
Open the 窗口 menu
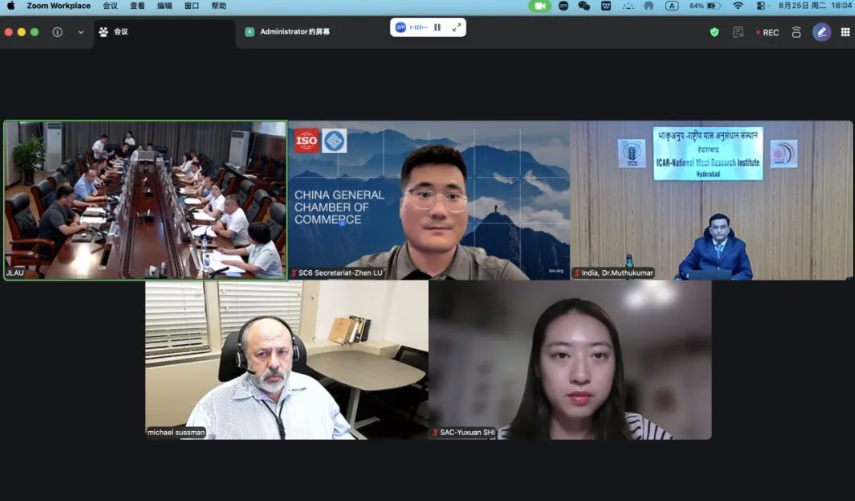(191, 6)
